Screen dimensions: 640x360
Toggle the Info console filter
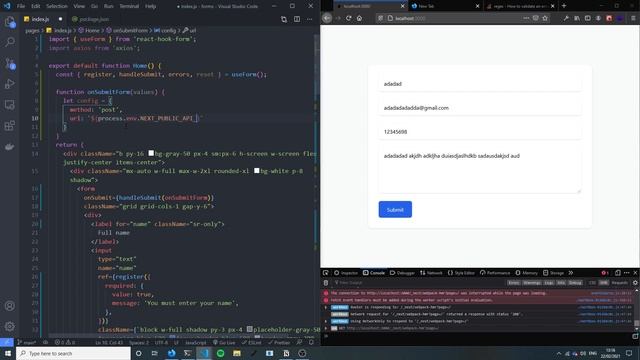[x=561, y=282]
